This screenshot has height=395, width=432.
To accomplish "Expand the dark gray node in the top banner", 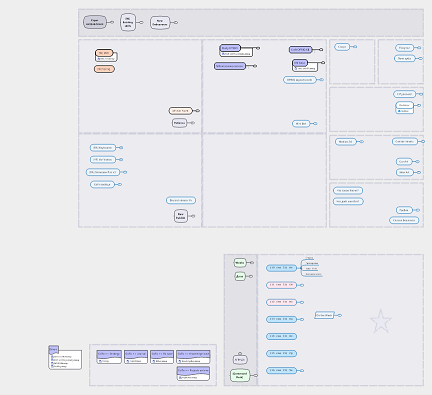I will coord(112,22).
